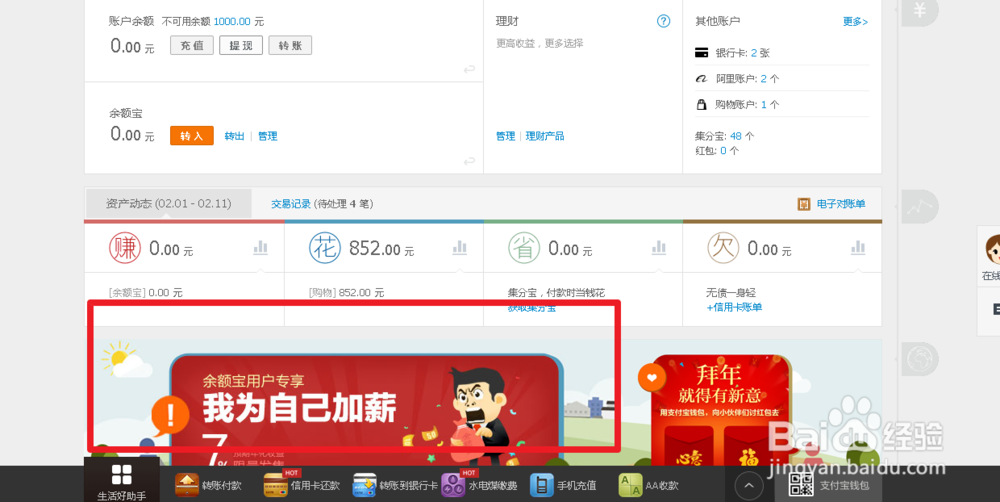This screenshot has width=1000, height=502.
Task: Click the 支付宝钱包 QR code button
Action: [829, 485]
